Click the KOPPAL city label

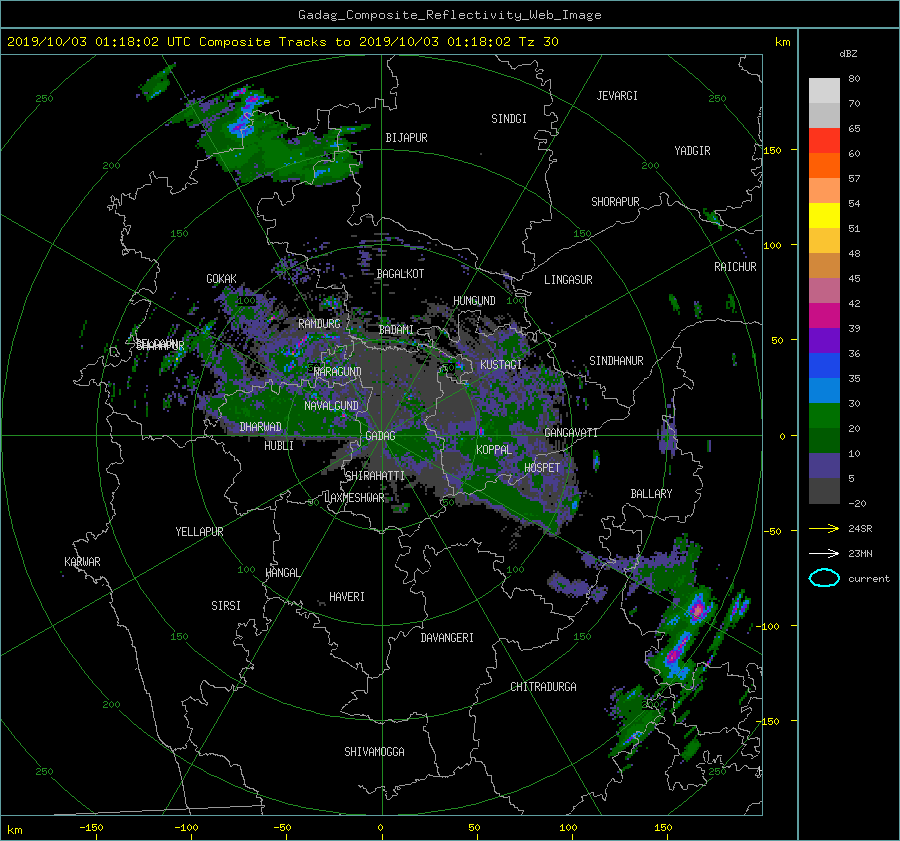point(494,450)
